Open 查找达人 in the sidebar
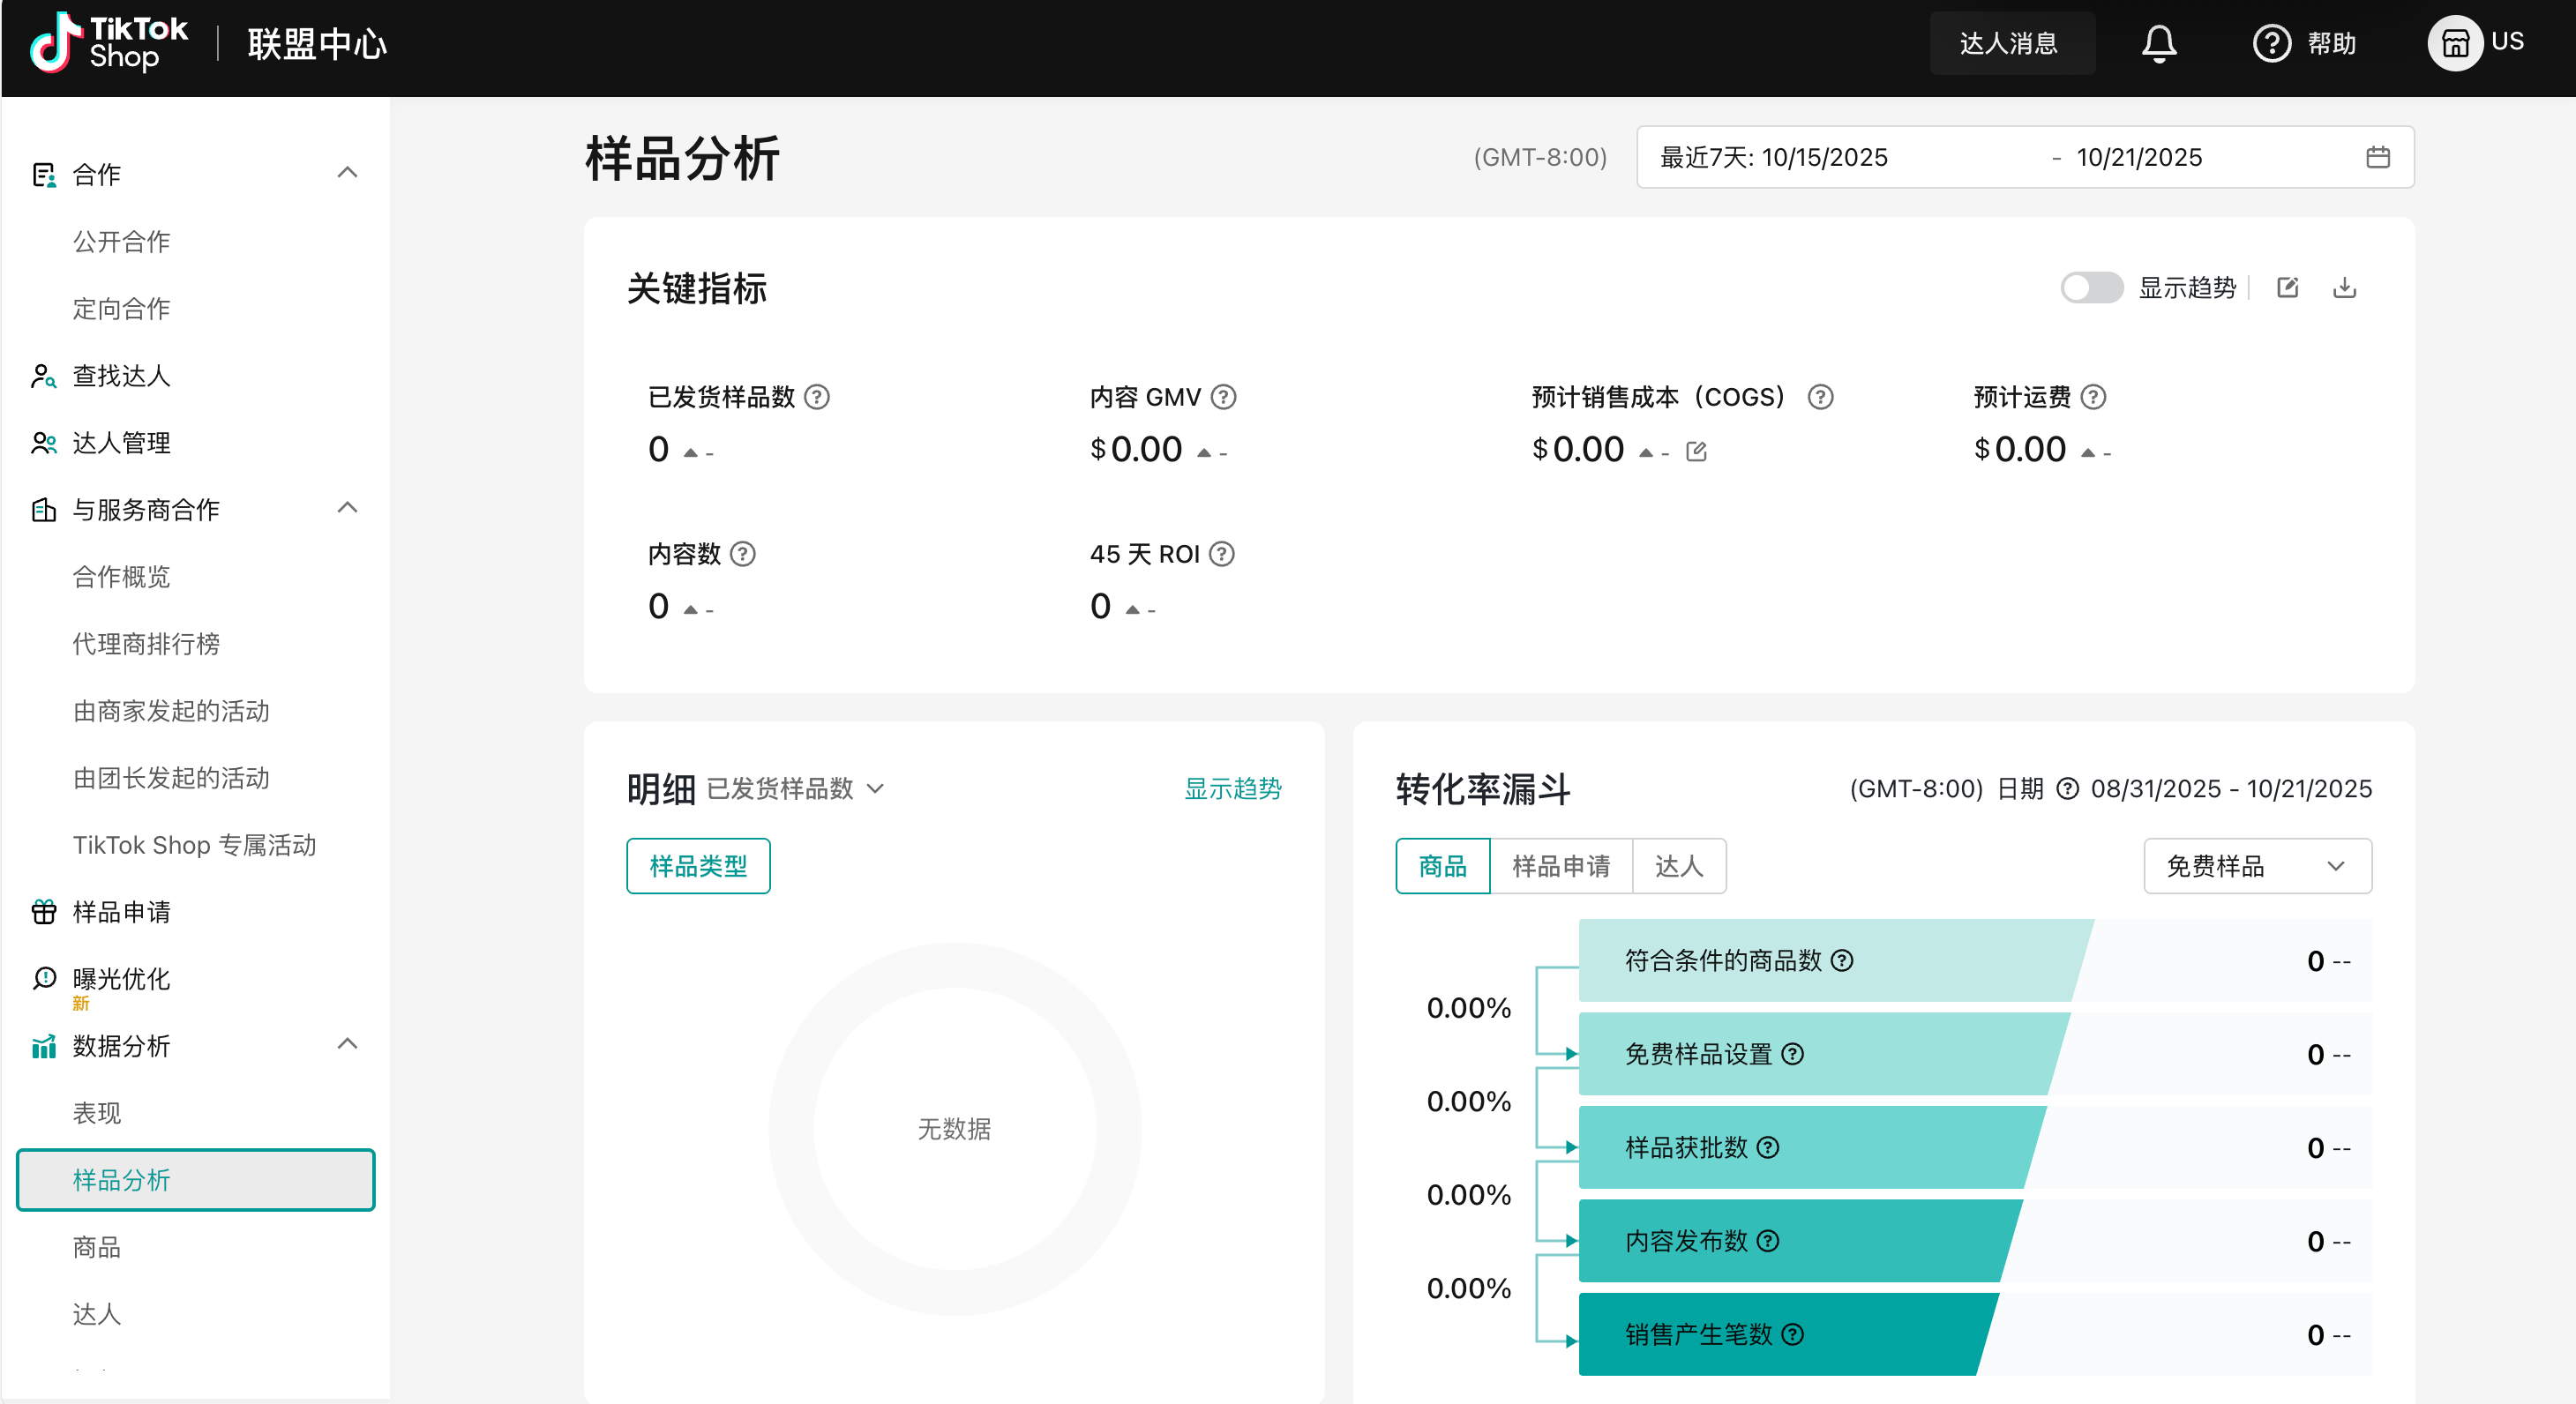Screen dimensions: 2576x1404 (x=121, y=376)
